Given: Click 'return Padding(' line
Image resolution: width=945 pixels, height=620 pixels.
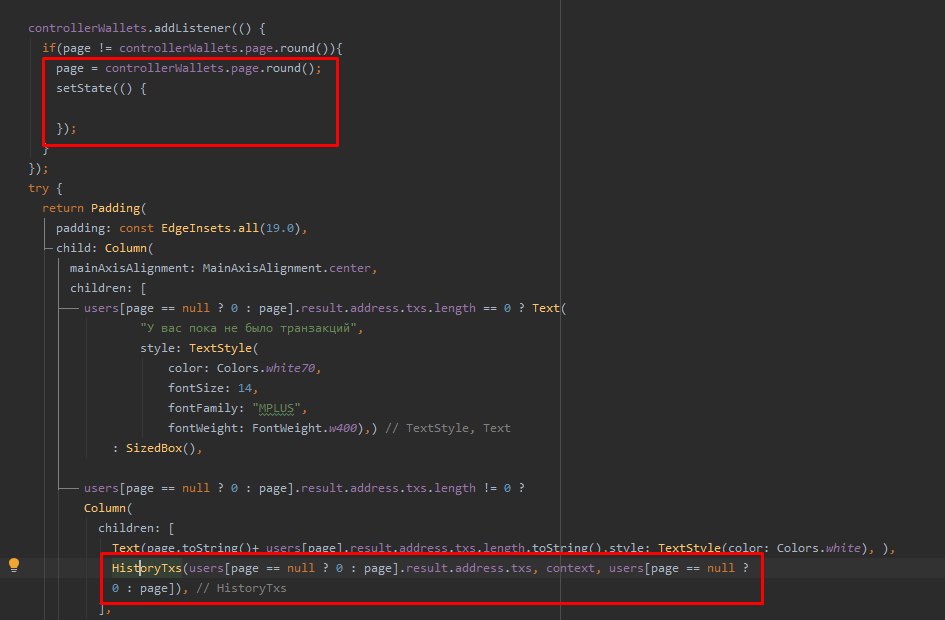Looking at the screenshot, I should coord(94,208).
